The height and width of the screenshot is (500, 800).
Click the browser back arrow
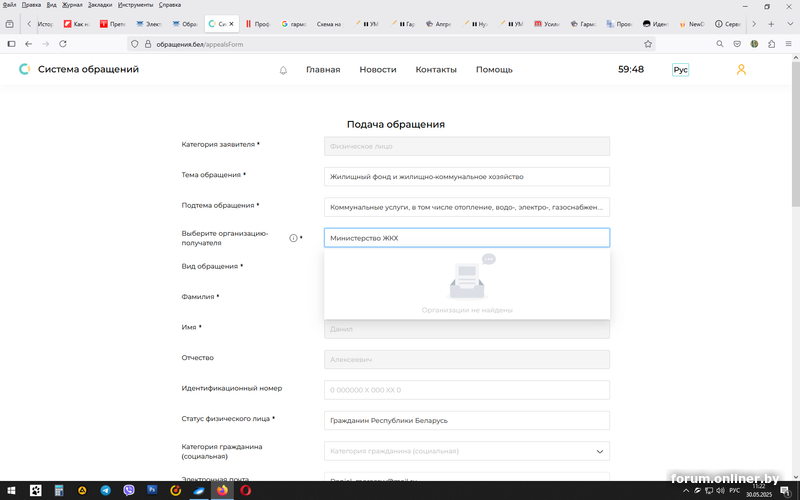click(x=28, y=44)
